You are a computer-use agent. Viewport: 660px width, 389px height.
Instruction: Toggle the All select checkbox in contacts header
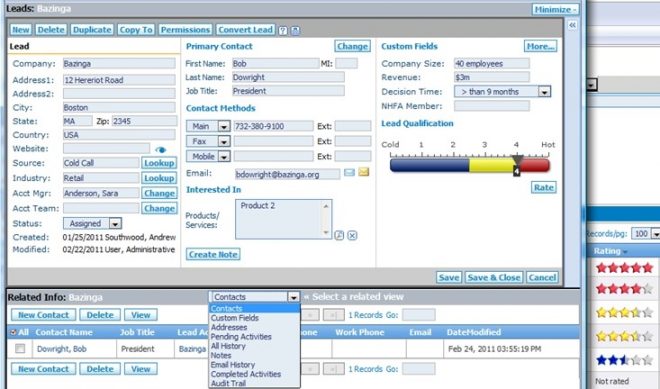pos(13,332)
